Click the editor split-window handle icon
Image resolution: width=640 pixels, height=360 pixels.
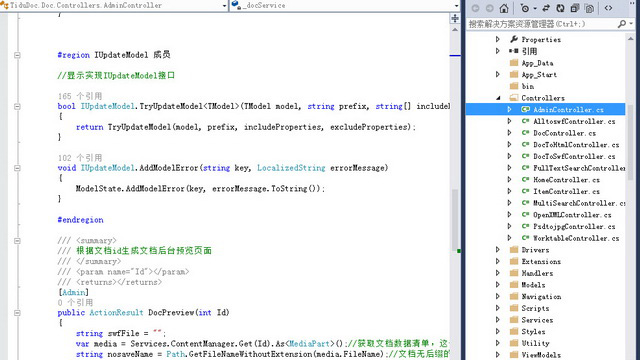[455, 18]
